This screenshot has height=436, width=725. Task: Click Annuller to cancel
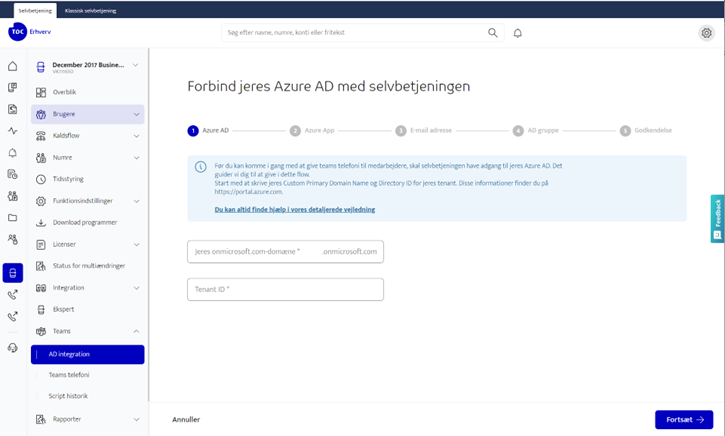coord(186,420)
